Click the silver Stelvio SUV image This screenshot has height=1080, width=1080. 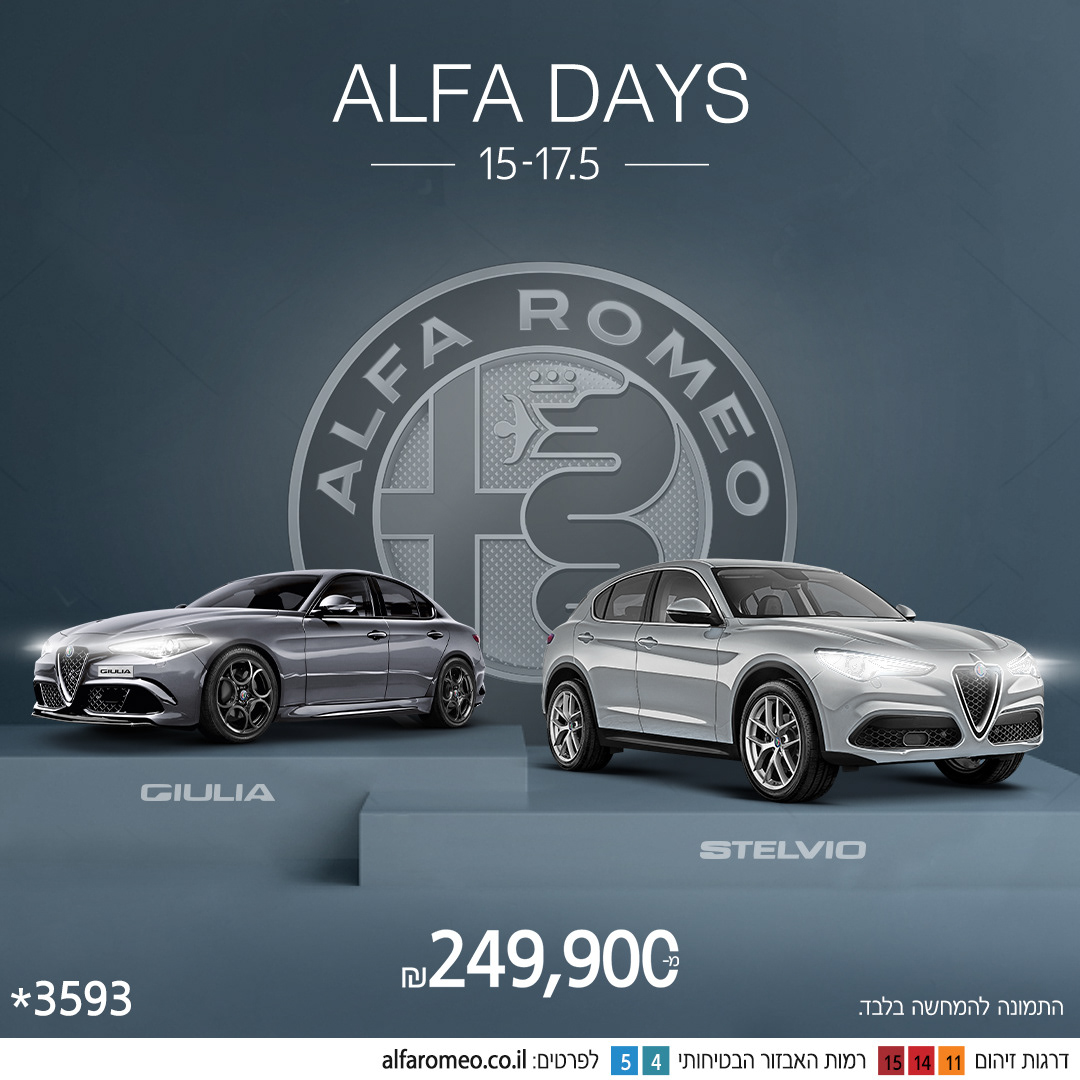coord(792,678)
